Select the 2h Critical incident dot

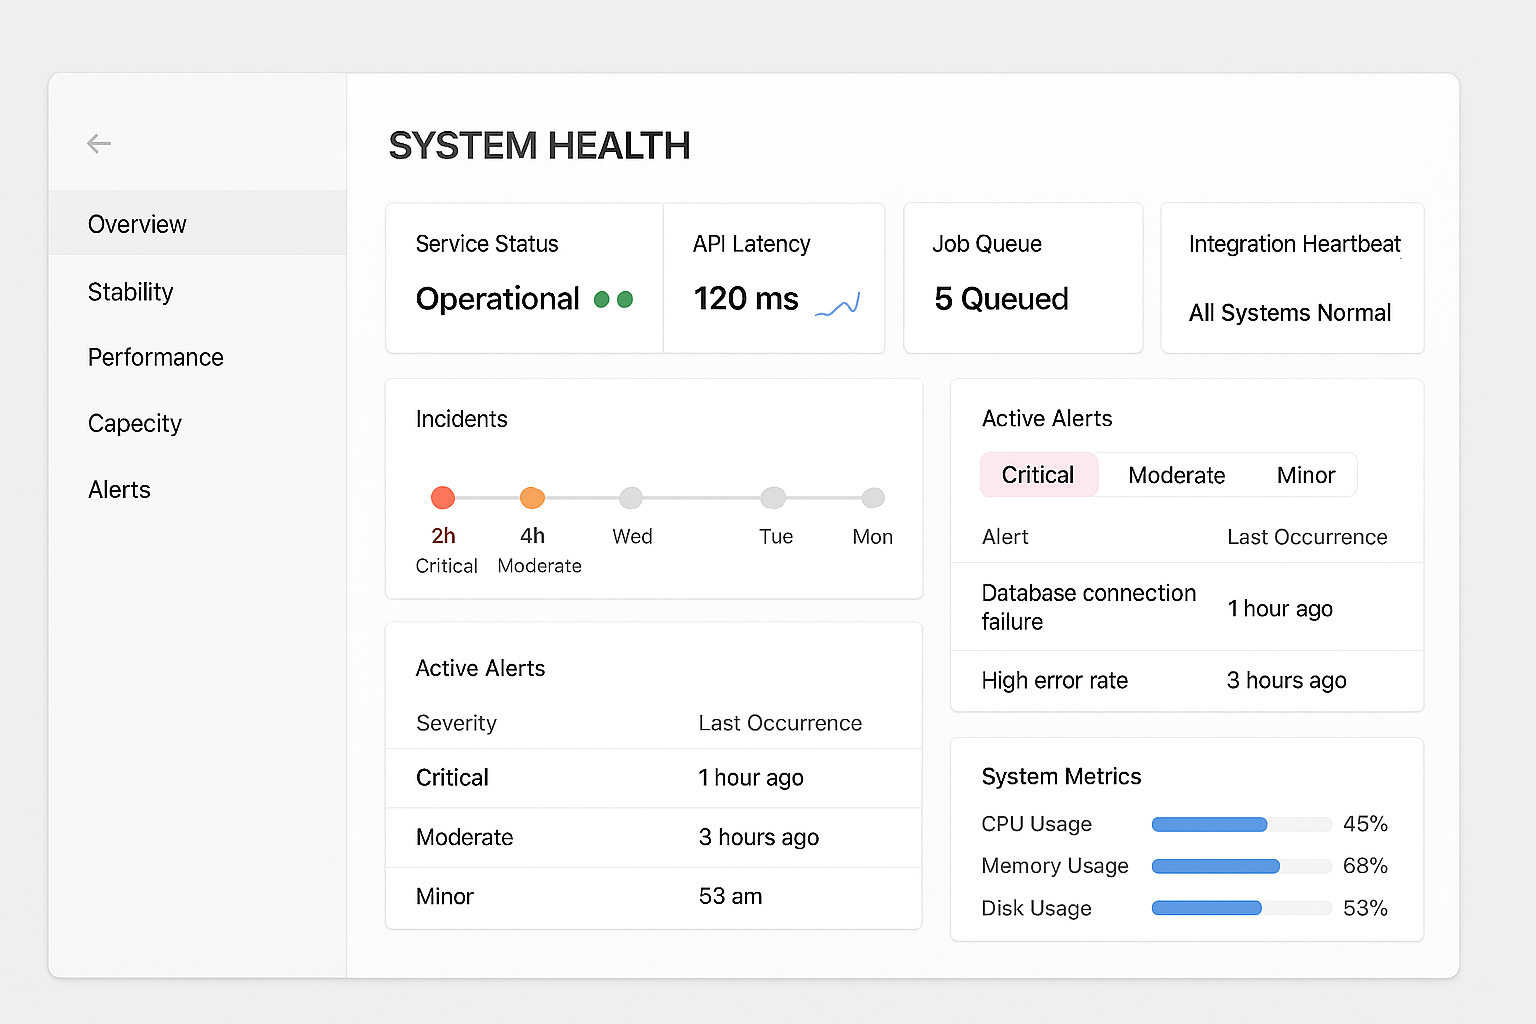442,497
